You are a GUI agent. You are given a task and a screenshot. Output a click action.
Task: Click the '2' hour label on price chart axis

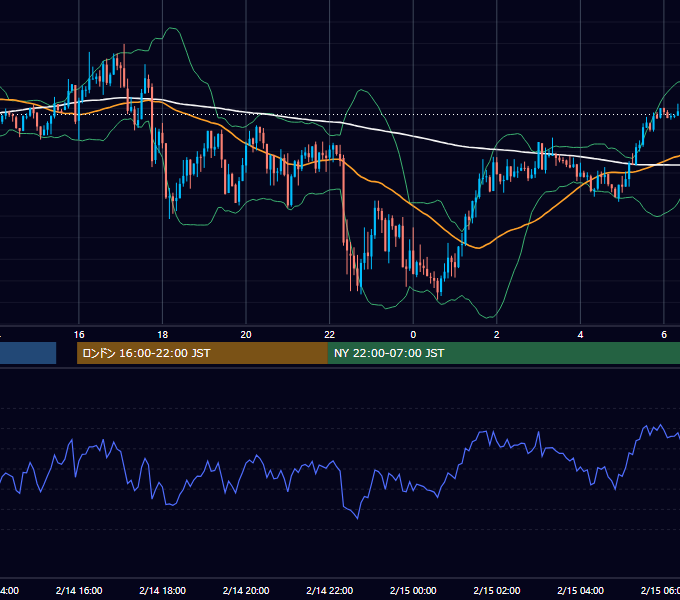tap(497, 335)
